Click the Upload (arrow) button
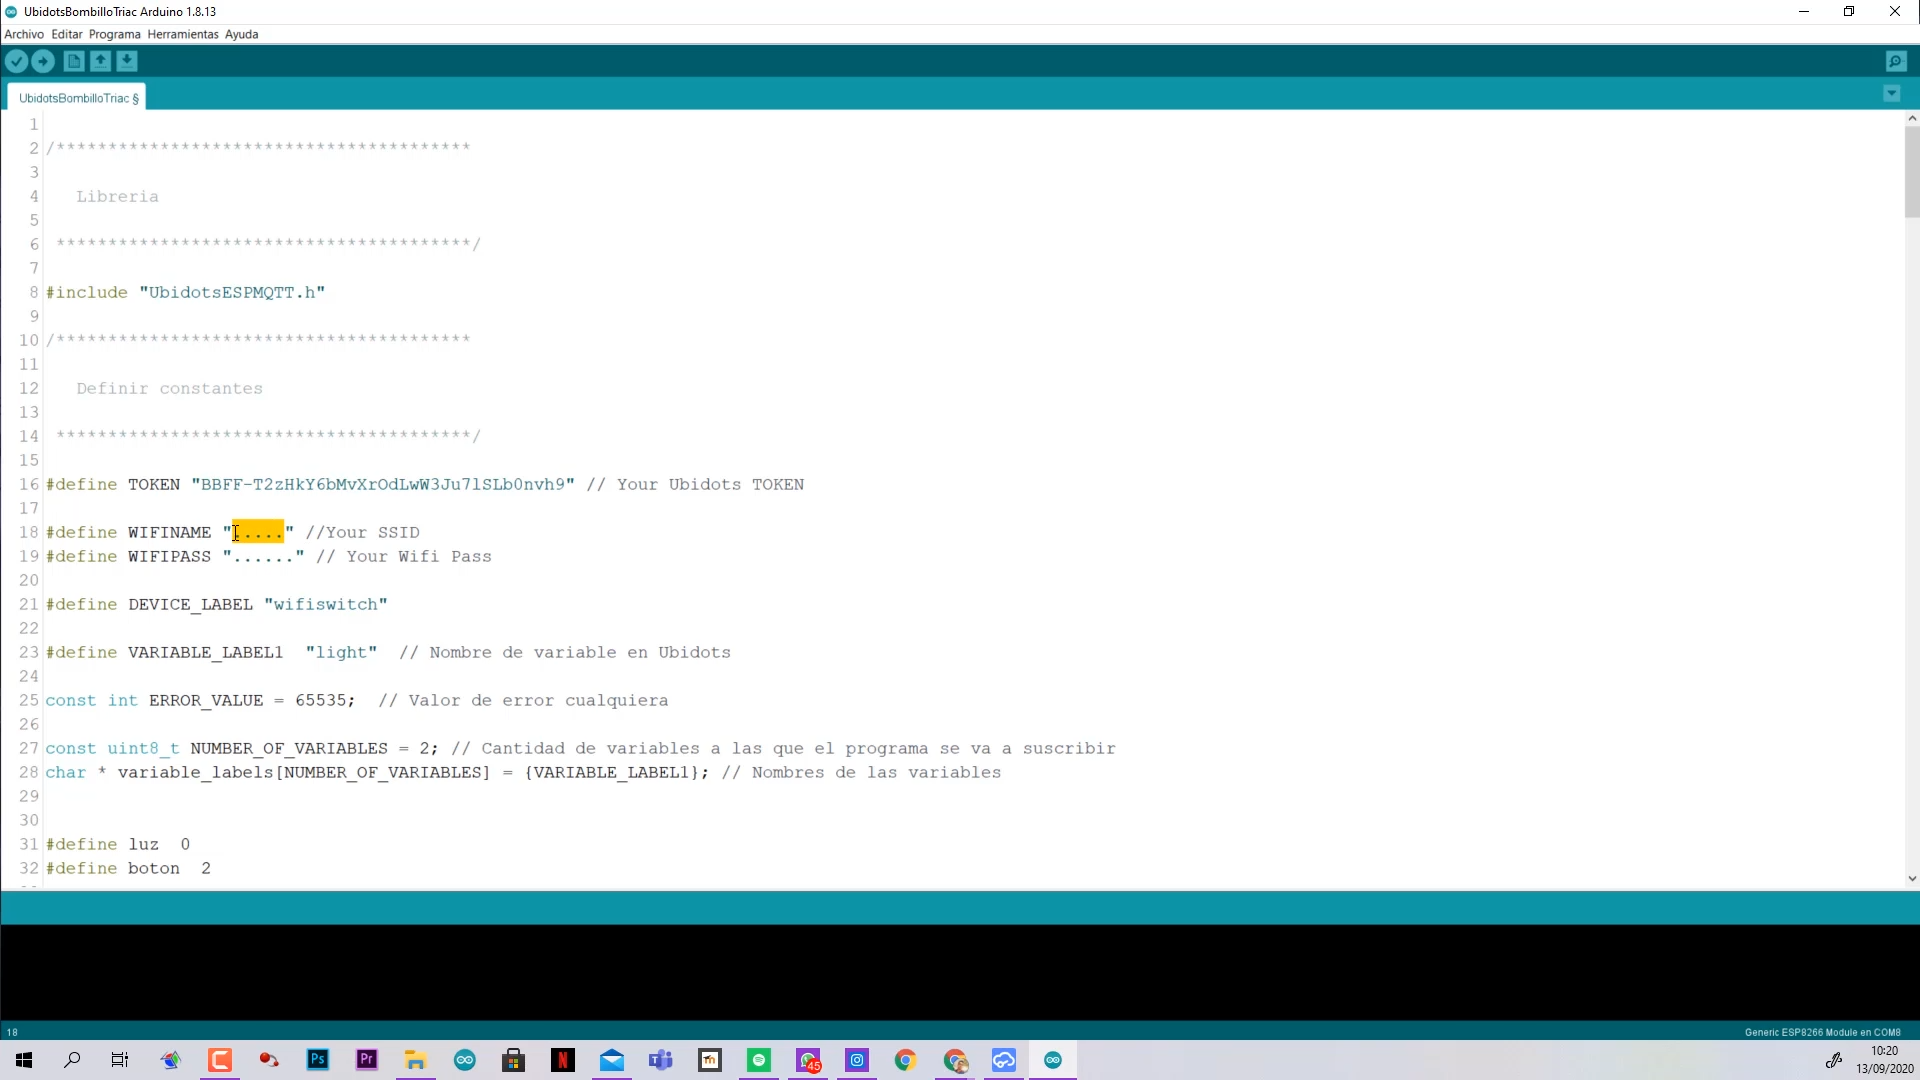Screen dimensions: 1920x1080 (x=44, y=61)
